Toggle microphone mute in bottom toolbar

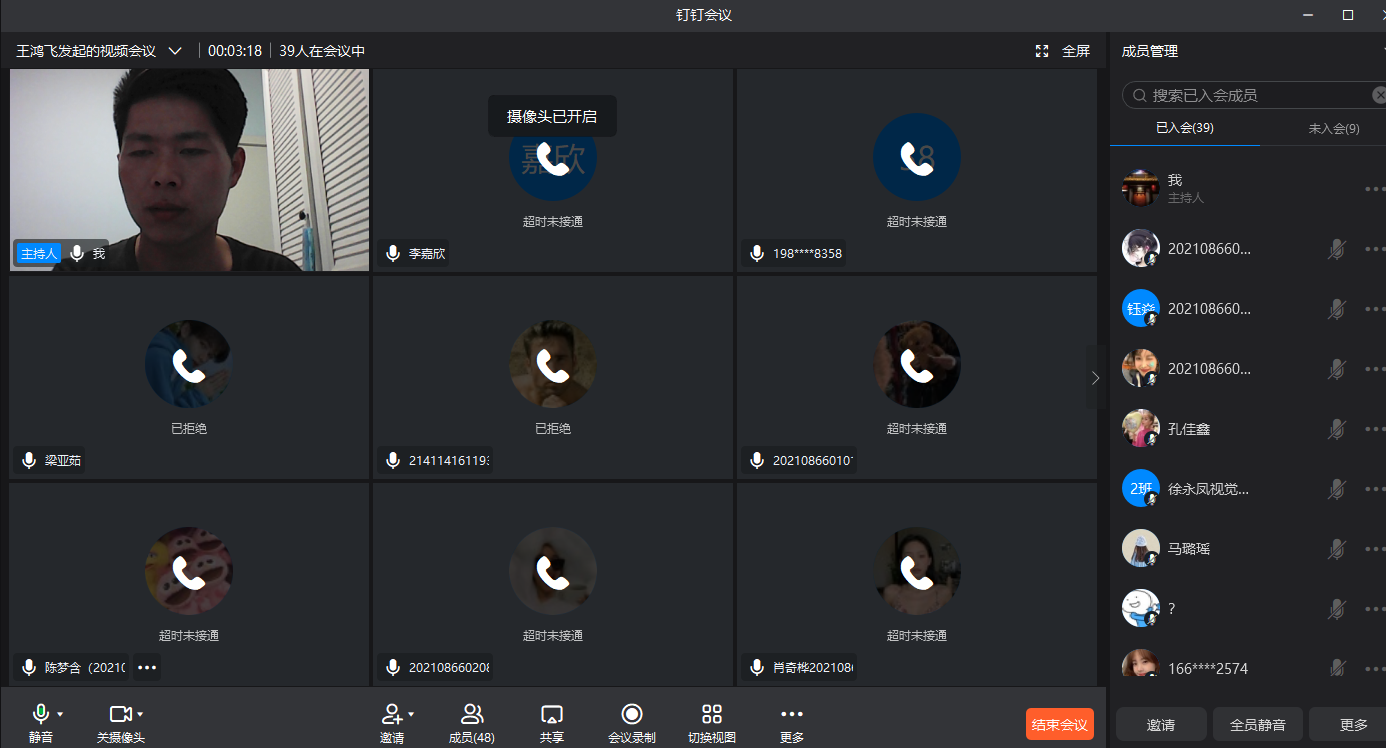(40, 714)
